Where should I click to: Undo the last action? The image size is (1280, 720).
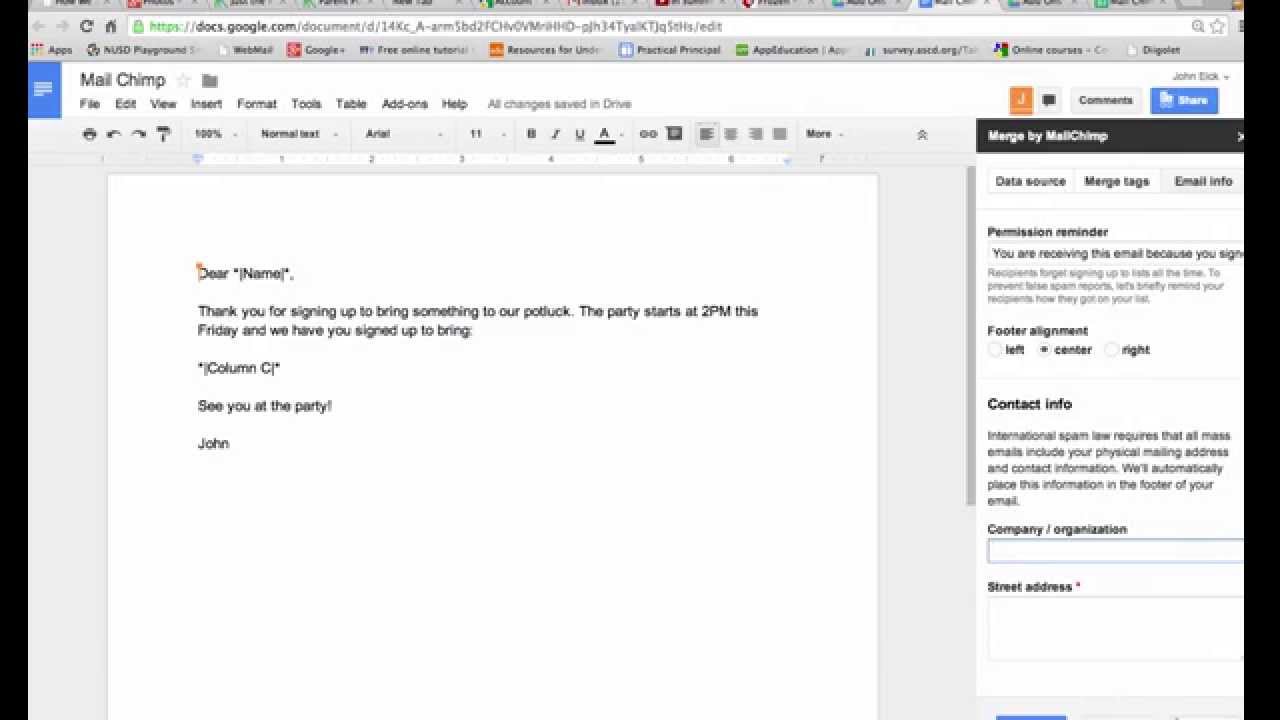(114, 134)
